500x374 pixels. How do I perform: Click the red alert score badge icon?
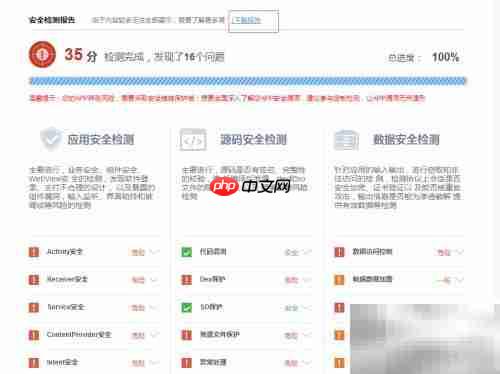click(x=42, y=54)
